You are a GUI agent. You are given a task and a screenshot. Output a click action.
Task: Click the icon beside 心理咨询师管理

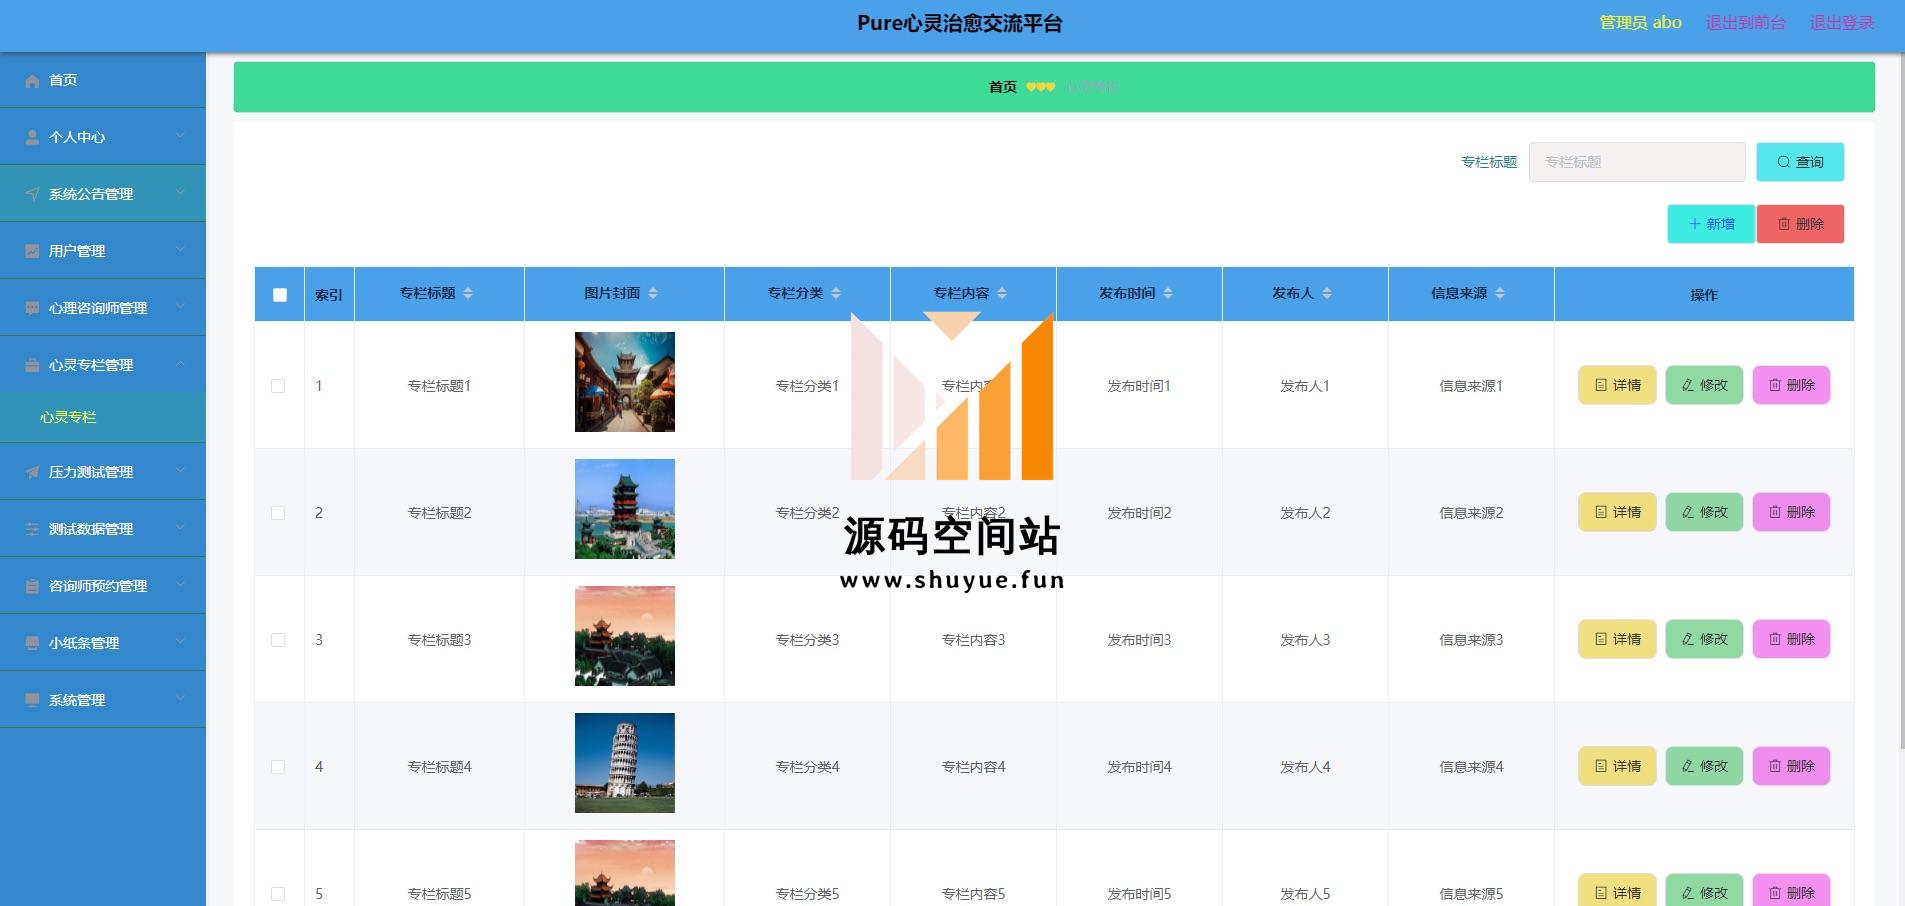[x=33, y=308]
